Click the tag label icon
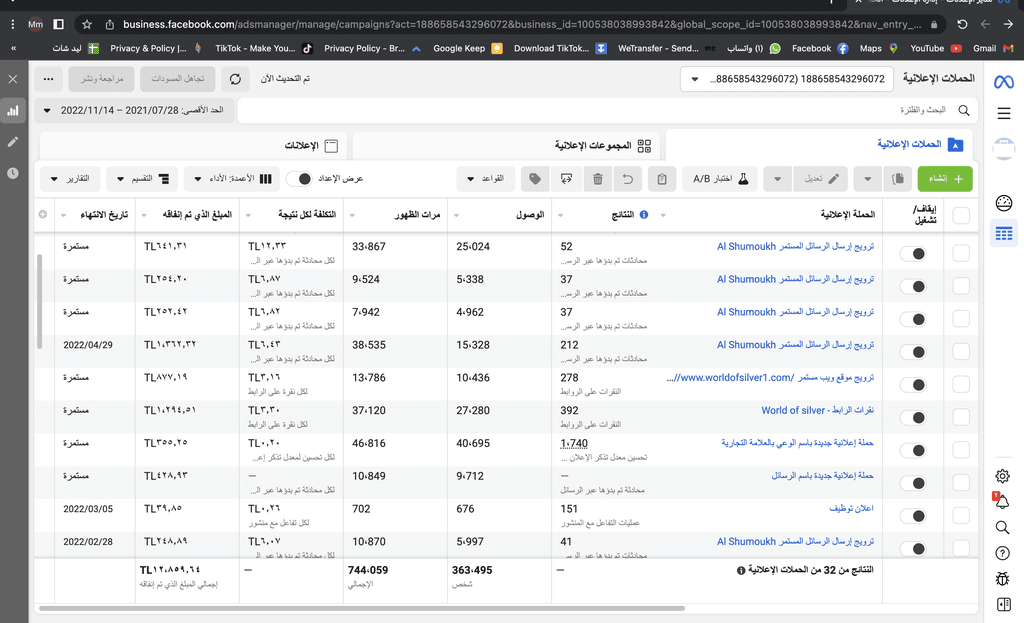Image resolution: width=1024 pixels, height=623 pixels. coord(535,179)
